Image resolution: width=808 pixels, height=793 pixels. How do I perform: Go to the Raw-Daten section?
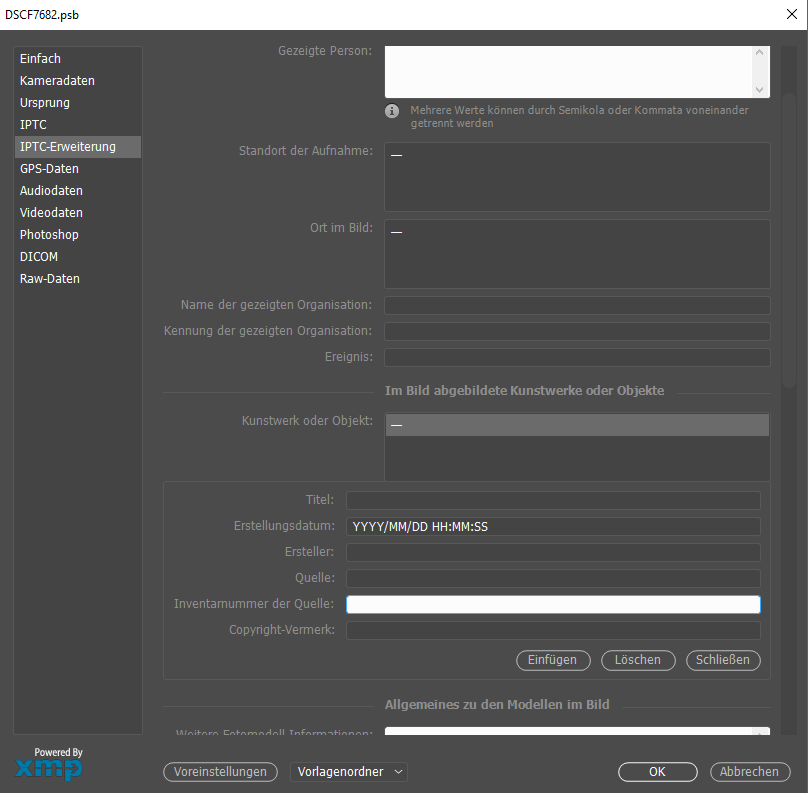50,279
